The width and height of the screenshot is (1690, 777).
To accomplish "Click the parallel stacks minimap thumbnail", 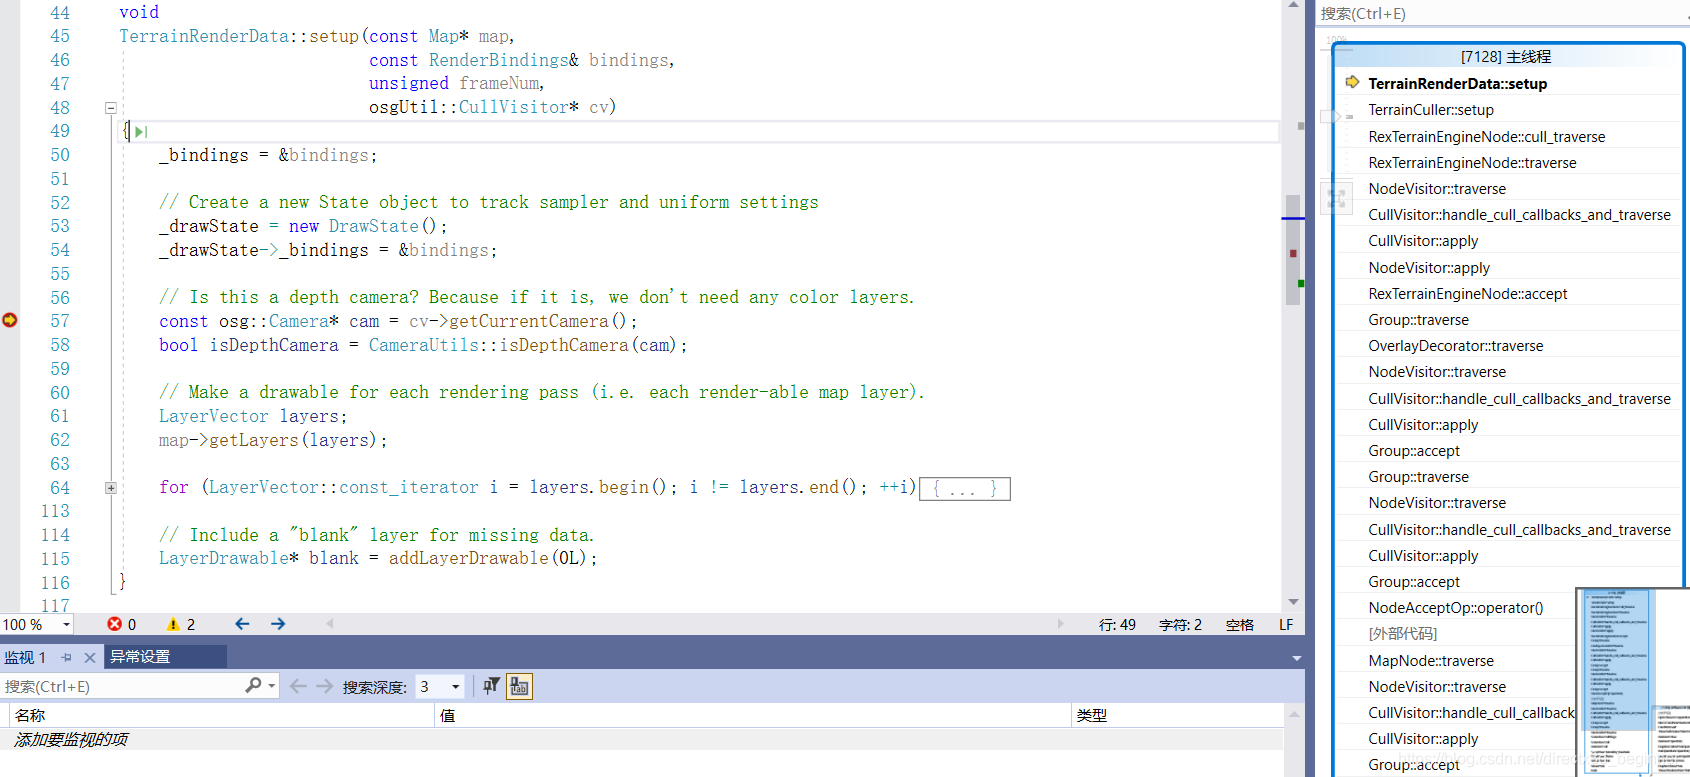I will [x=1633, y=682].
